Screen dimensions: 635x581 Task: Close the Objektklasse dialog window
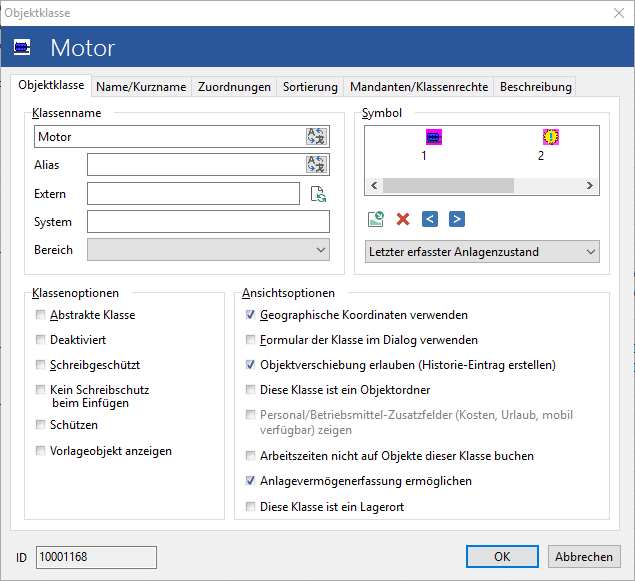618,13
